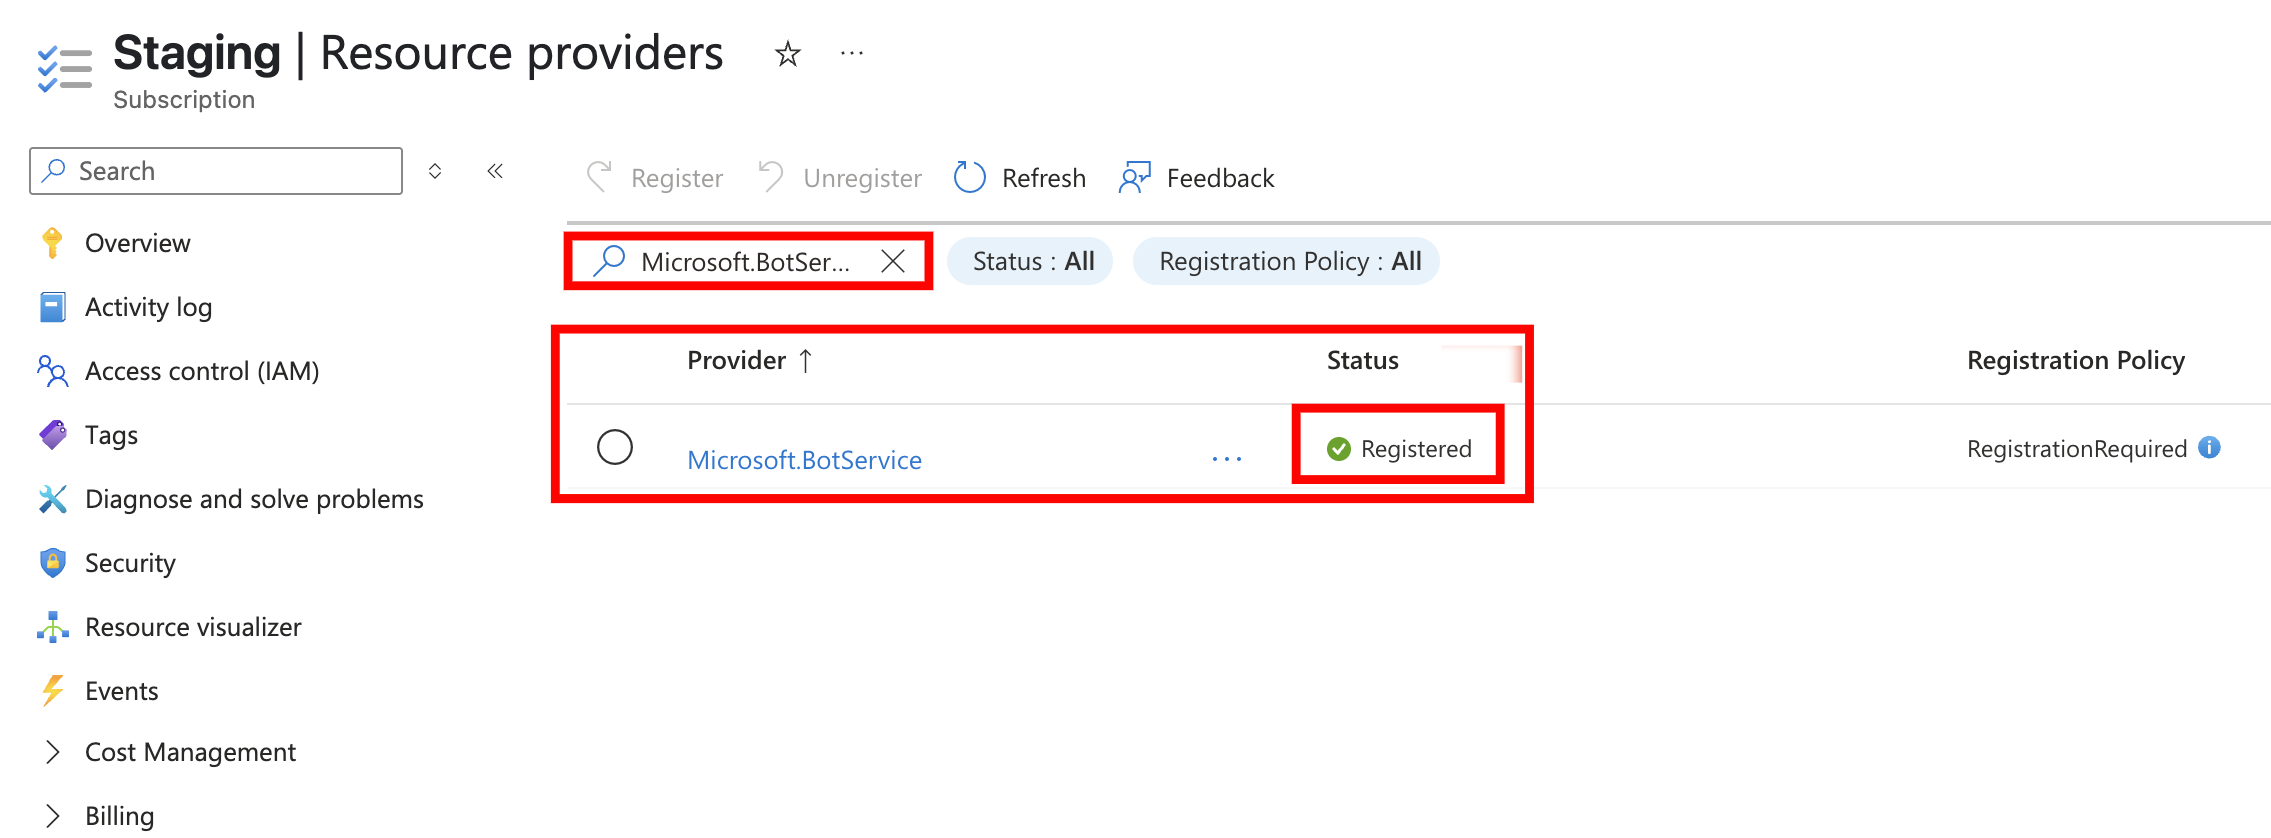Screen dimensions: 2271x838
Task: Open Access control (IAM)
Action: pos(202,371)
